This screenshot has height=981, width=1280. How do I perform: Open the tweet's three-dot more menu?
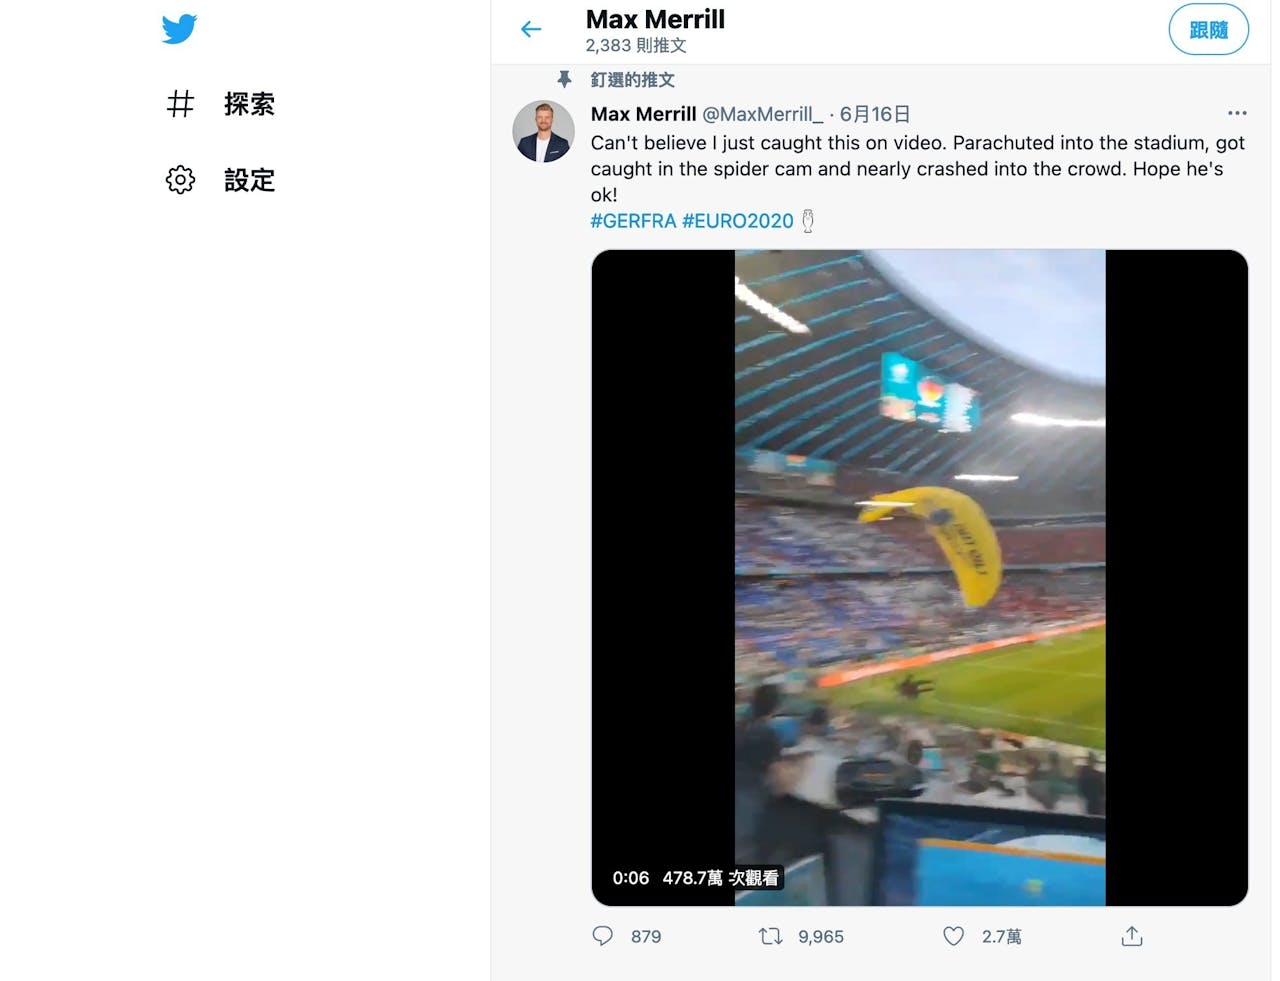pyautogui.click(x=1237, y=113)
